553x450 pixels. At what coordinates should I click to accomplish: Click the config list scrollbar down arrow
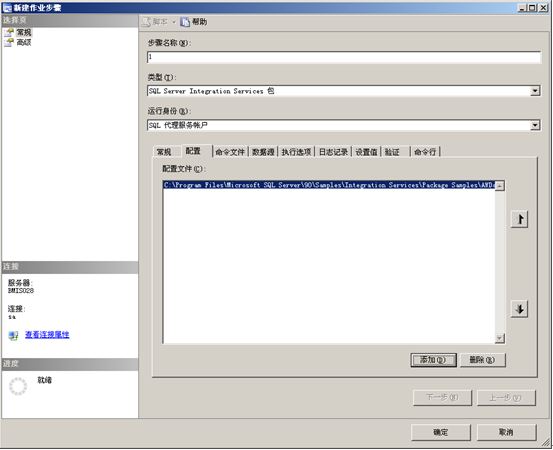click(499, 339)
